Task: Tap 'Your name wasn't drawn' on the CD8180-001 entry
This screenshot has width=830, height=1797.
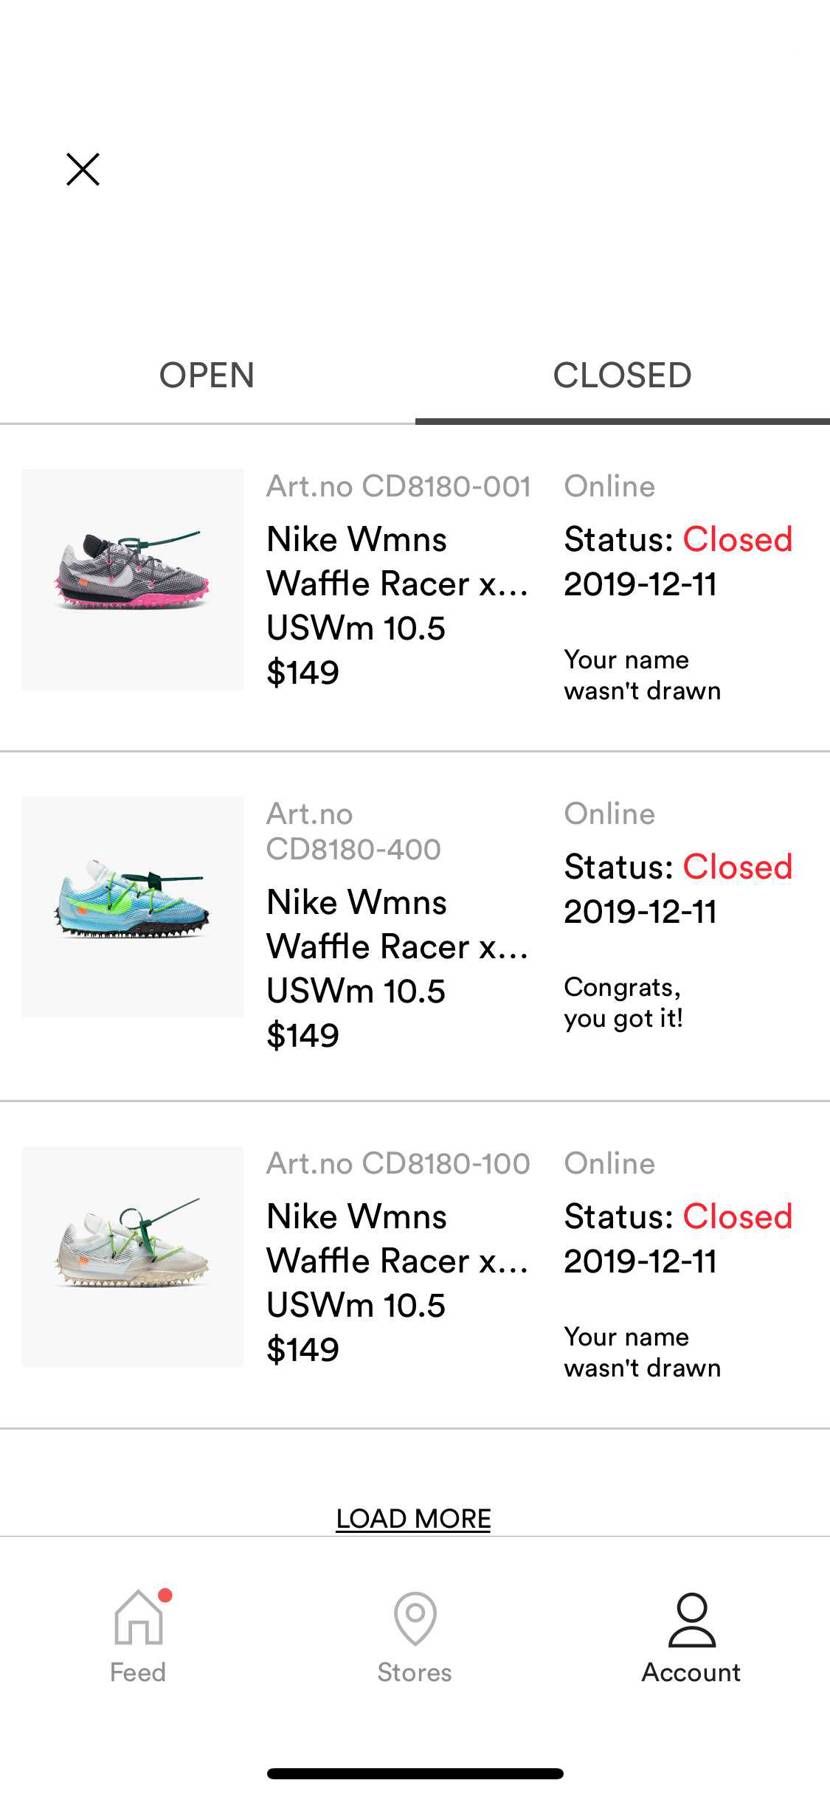Action: coord(642,675)
